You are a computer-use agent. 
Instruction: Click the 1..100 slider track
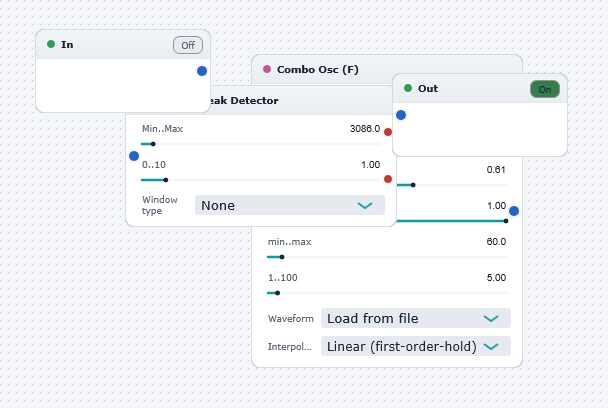click(x=387, y=293)
